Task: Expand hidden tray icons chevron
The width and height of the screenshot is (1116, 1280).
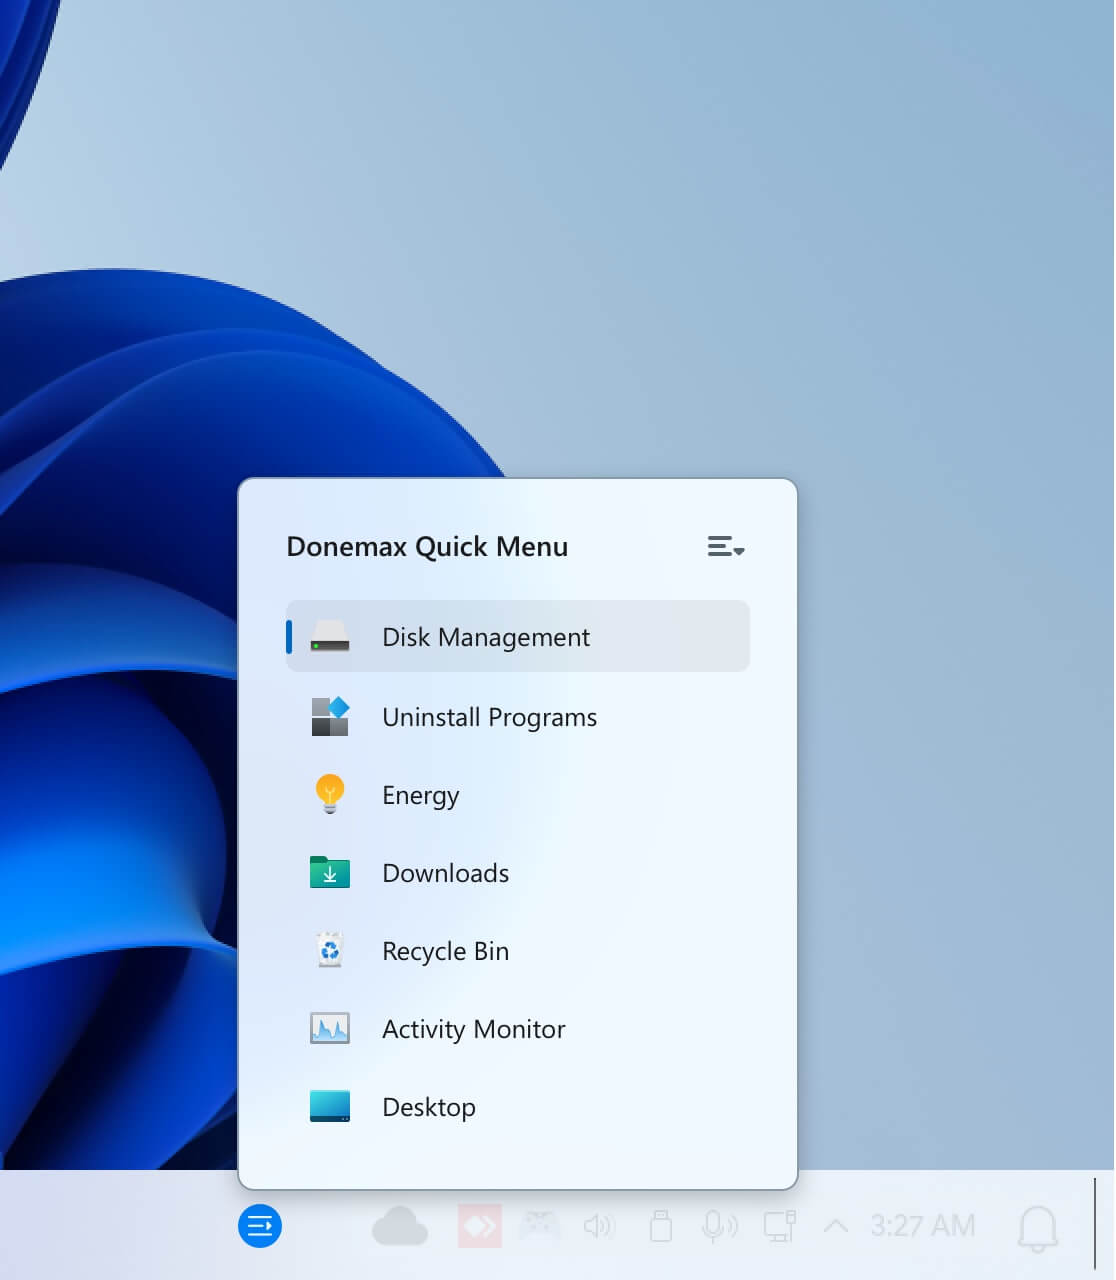Action: point(835,1226)
